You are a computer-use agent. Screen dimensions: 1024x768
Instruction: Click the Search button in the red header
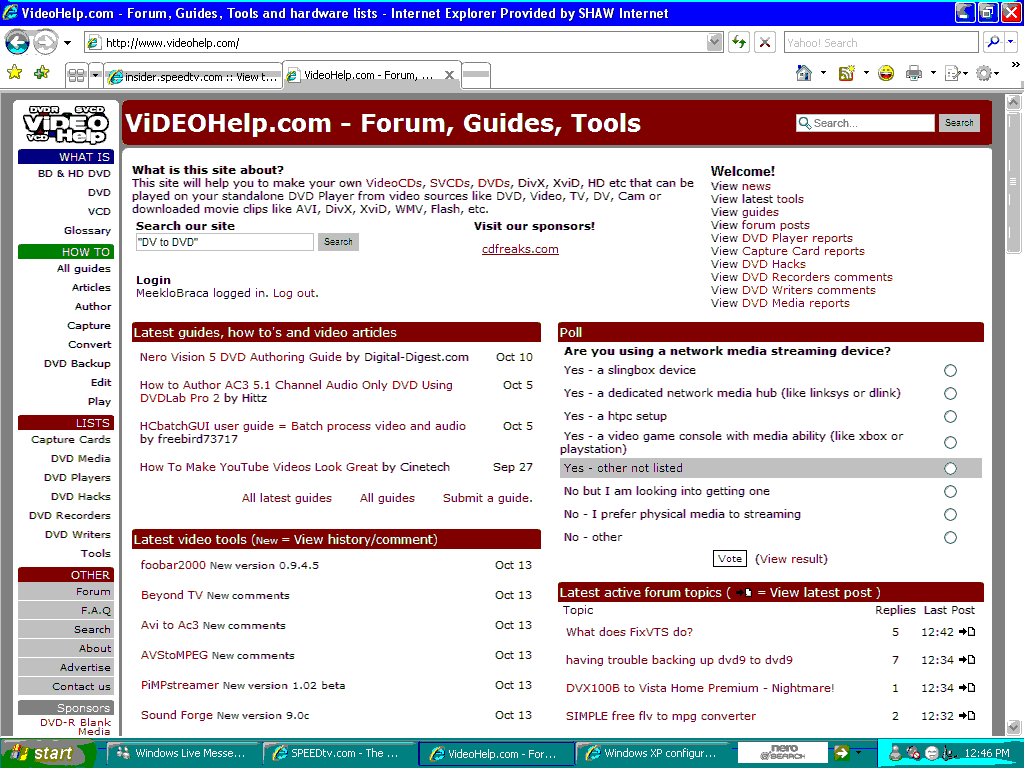pos(959,123)
